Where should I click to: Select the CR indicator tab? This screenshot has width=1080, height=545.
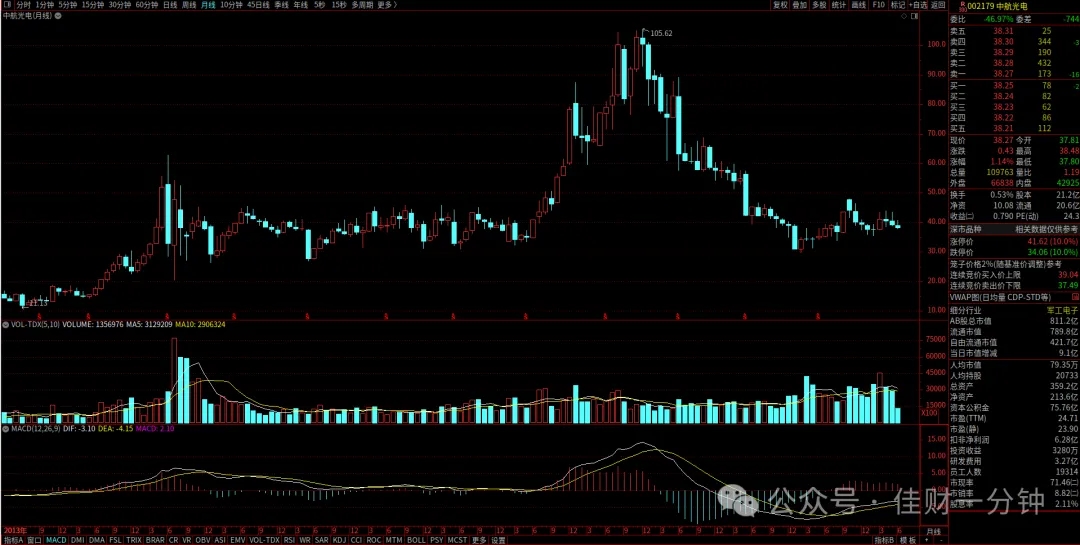(x=174, y=540)
